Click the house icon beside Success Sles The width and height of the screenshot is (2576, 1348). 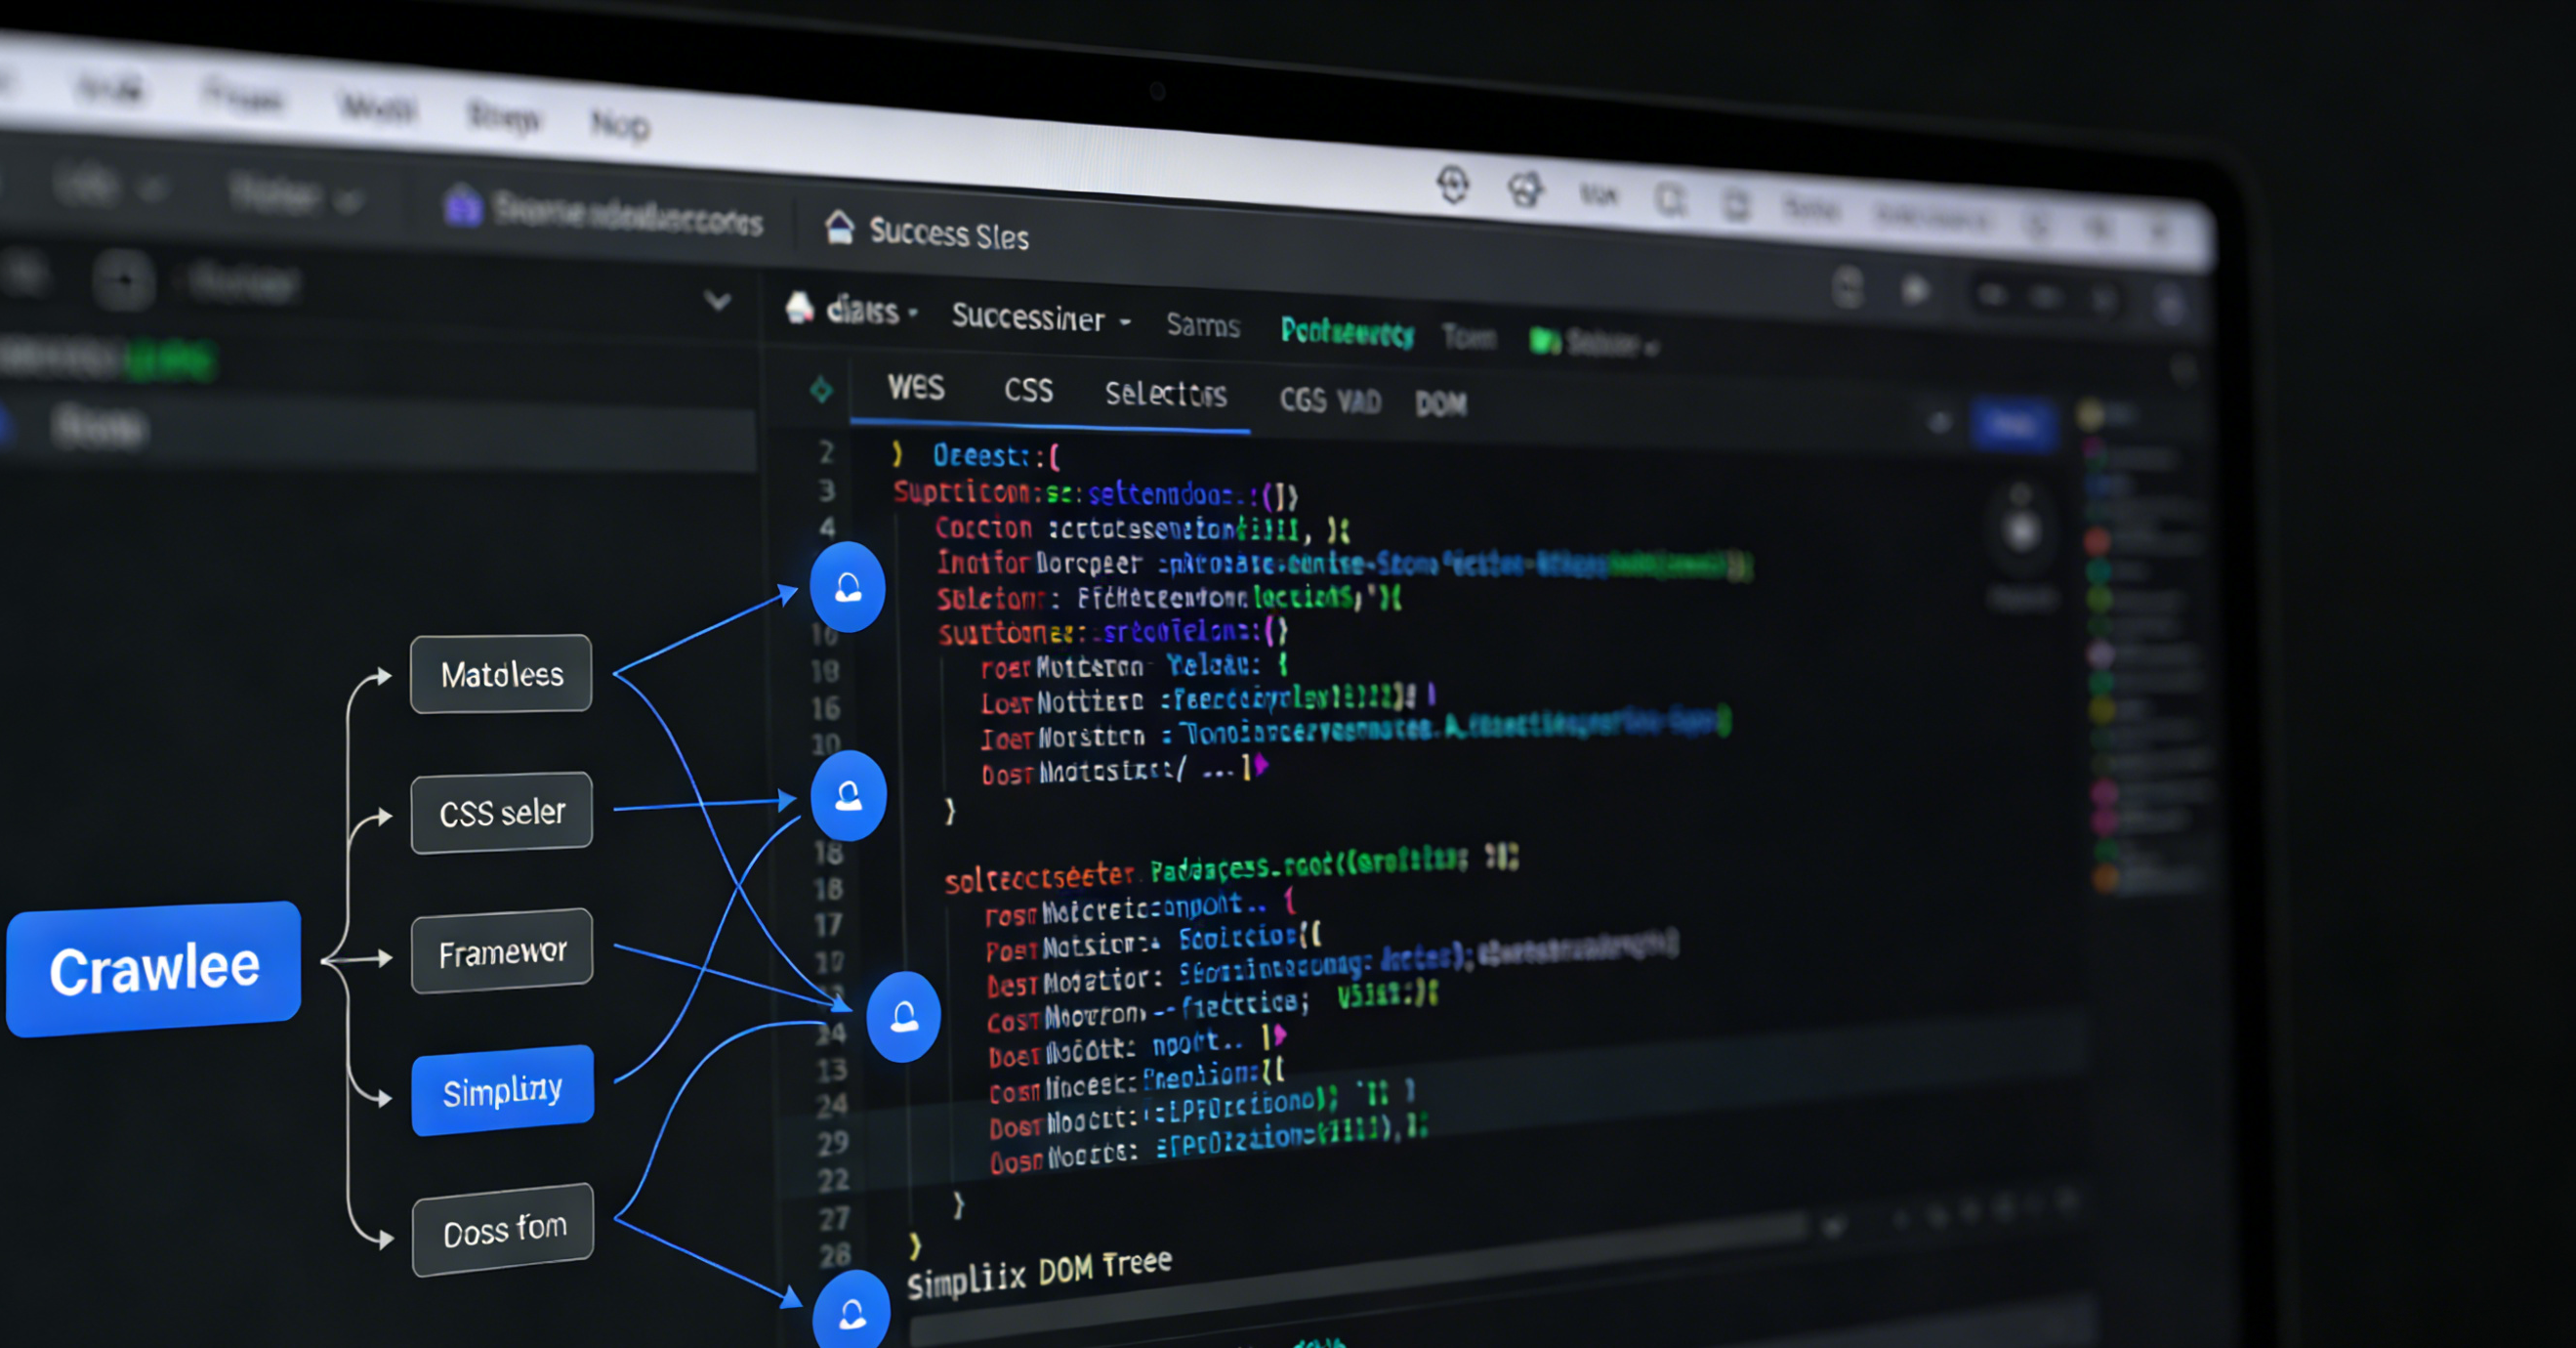[x=840, y=228]
